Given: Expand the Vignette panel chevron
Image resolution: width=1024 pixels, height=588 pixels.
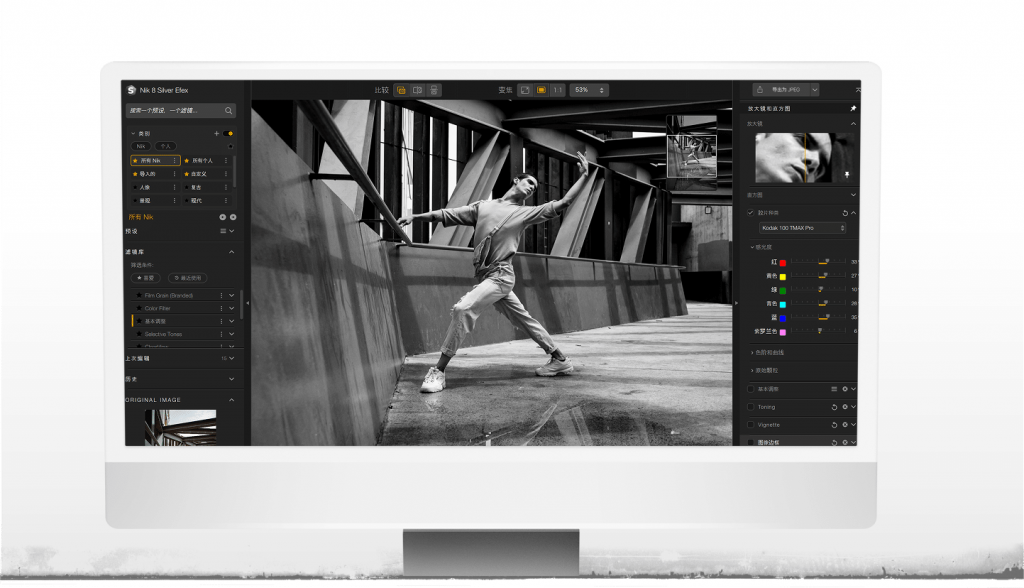Looking at the screenshot, I should pyautogui.click(x=853, y=425).
